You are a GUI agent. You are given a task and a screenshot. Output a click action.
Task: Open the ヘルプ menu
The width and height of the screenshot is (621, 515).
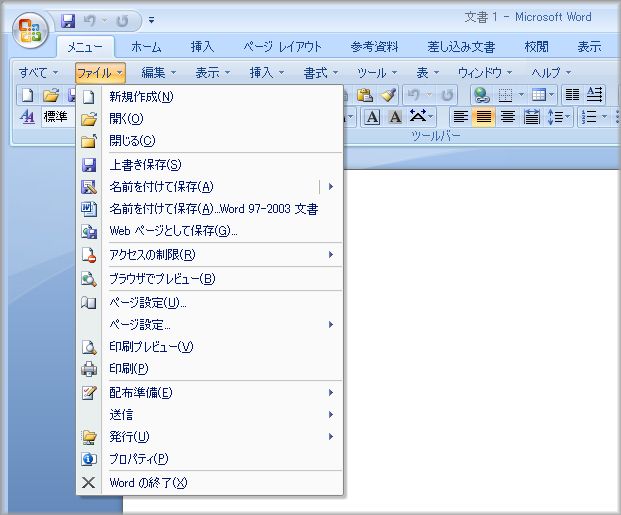(551, 72)
